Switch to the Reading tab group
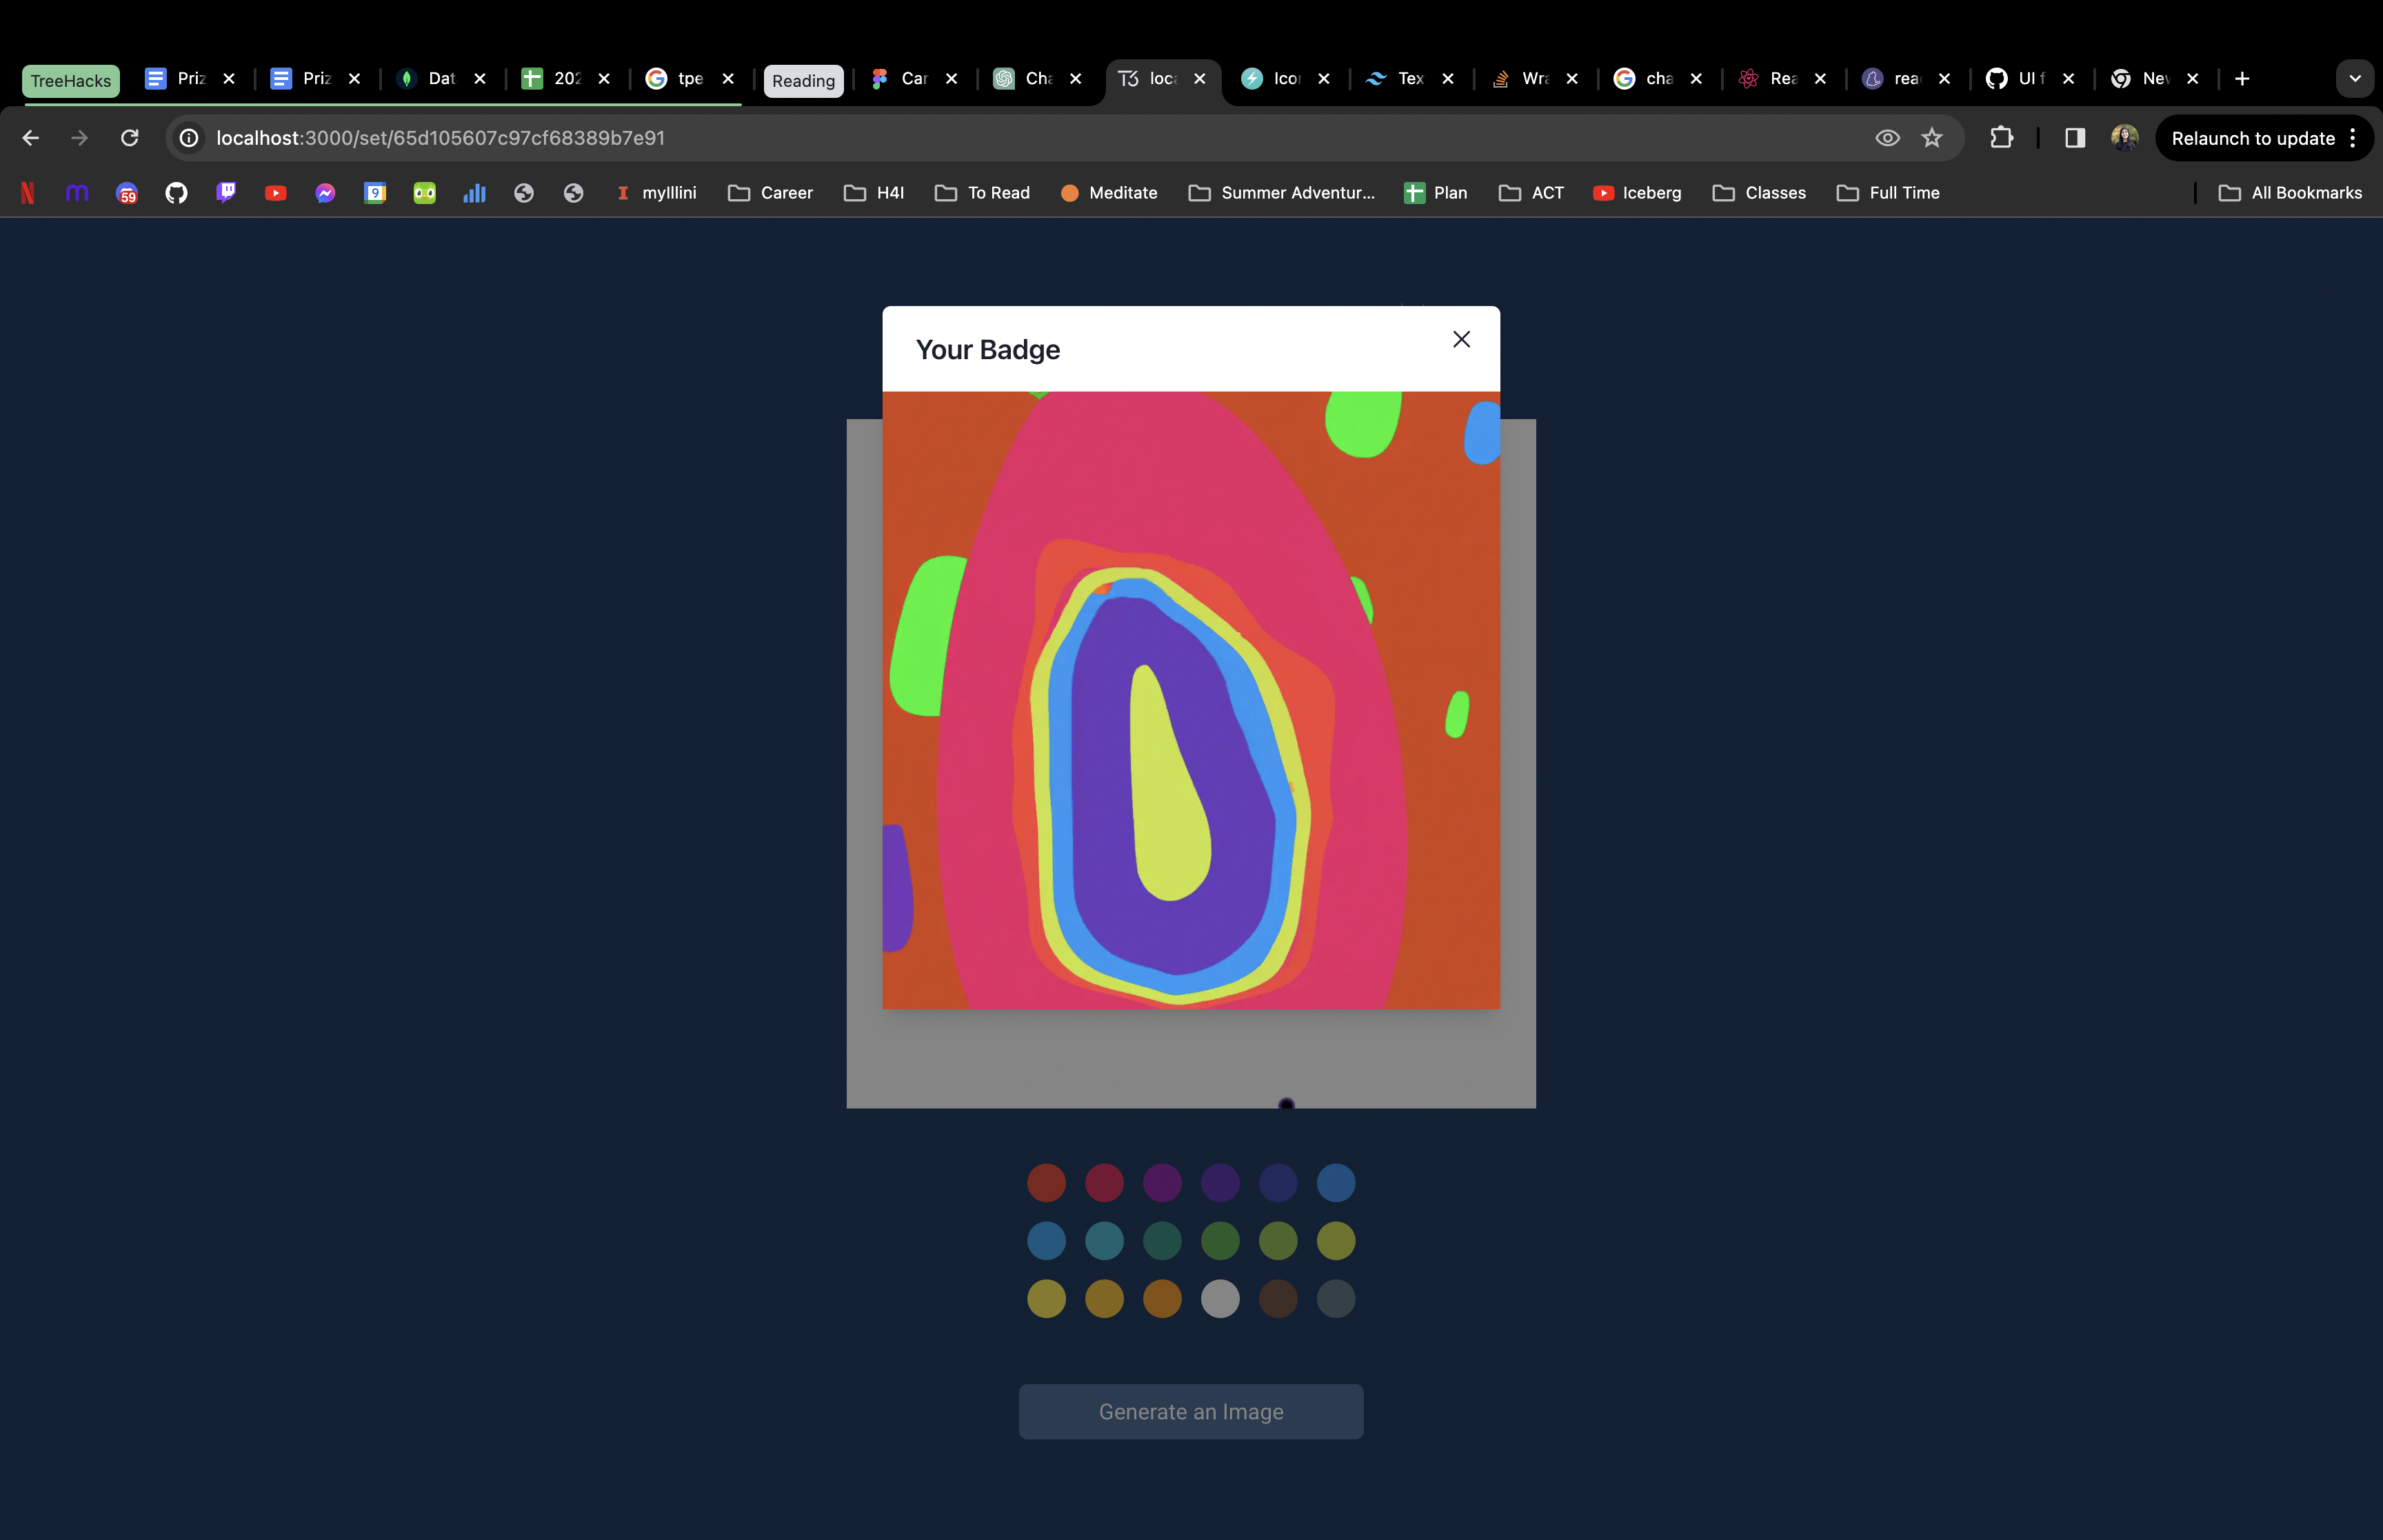This screenshot has height=1540, width=2383. (802, 81)
